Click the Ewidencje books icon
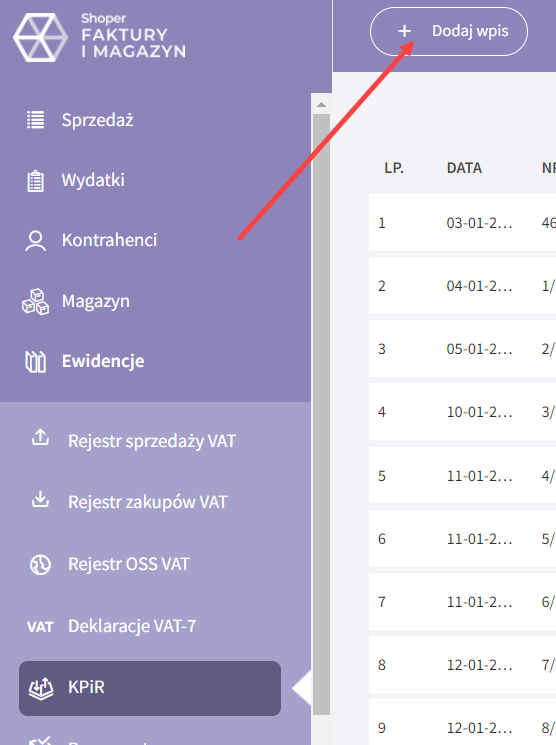The height and width of the screenshot is (745, 556). (36, 362)
